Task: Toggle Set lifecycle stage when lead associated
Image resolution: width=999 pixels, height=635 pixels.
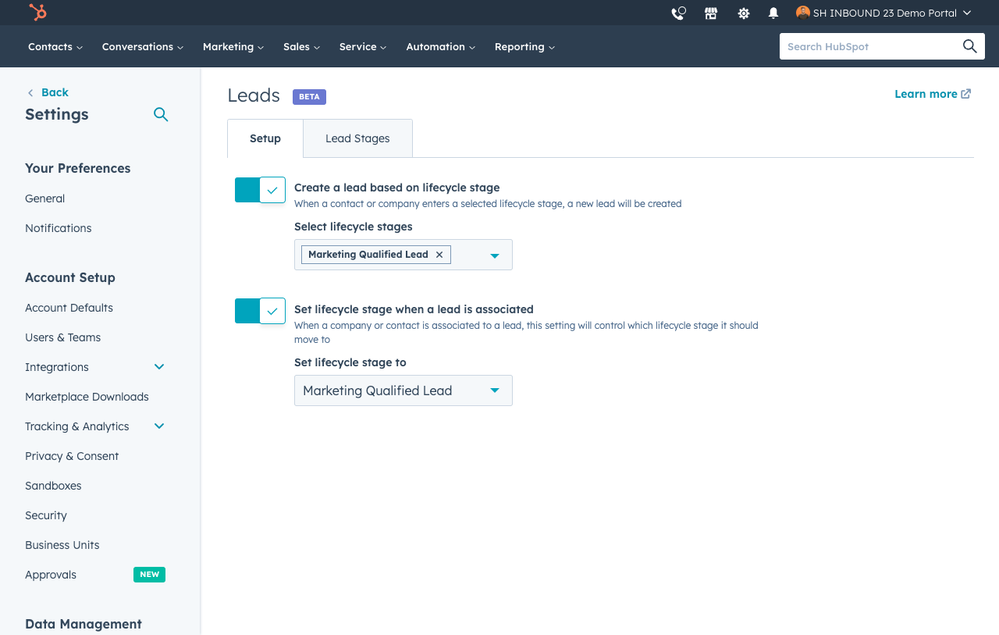Action: tap(260, 311)
